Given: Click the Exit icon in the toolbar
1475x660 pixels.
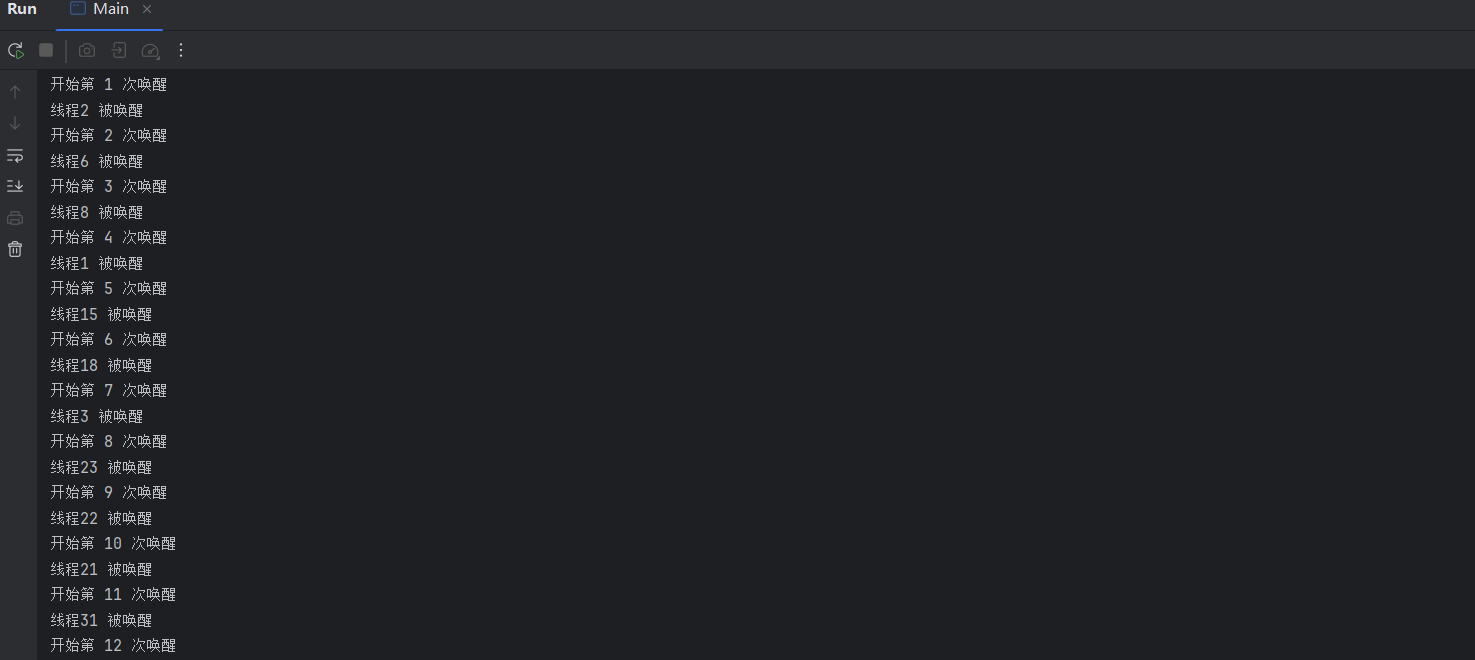Looking at the screenshot, I should pos(118,50).
